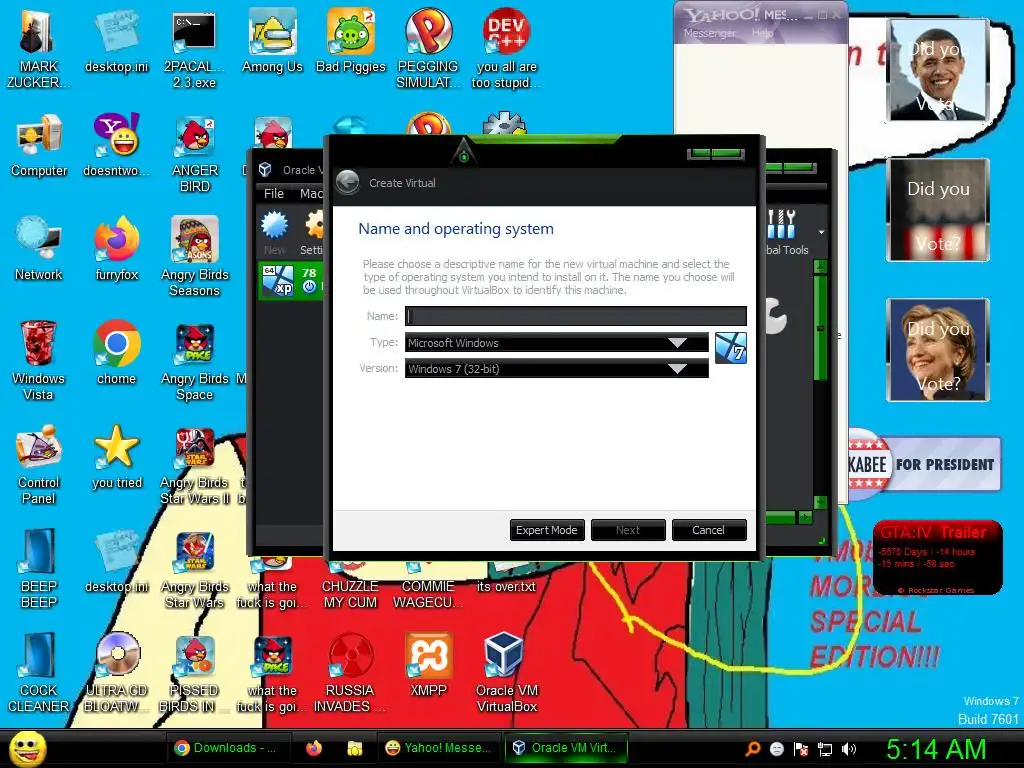Select the 2PACAL 2.3.exe desktop icon

point(194,49)
